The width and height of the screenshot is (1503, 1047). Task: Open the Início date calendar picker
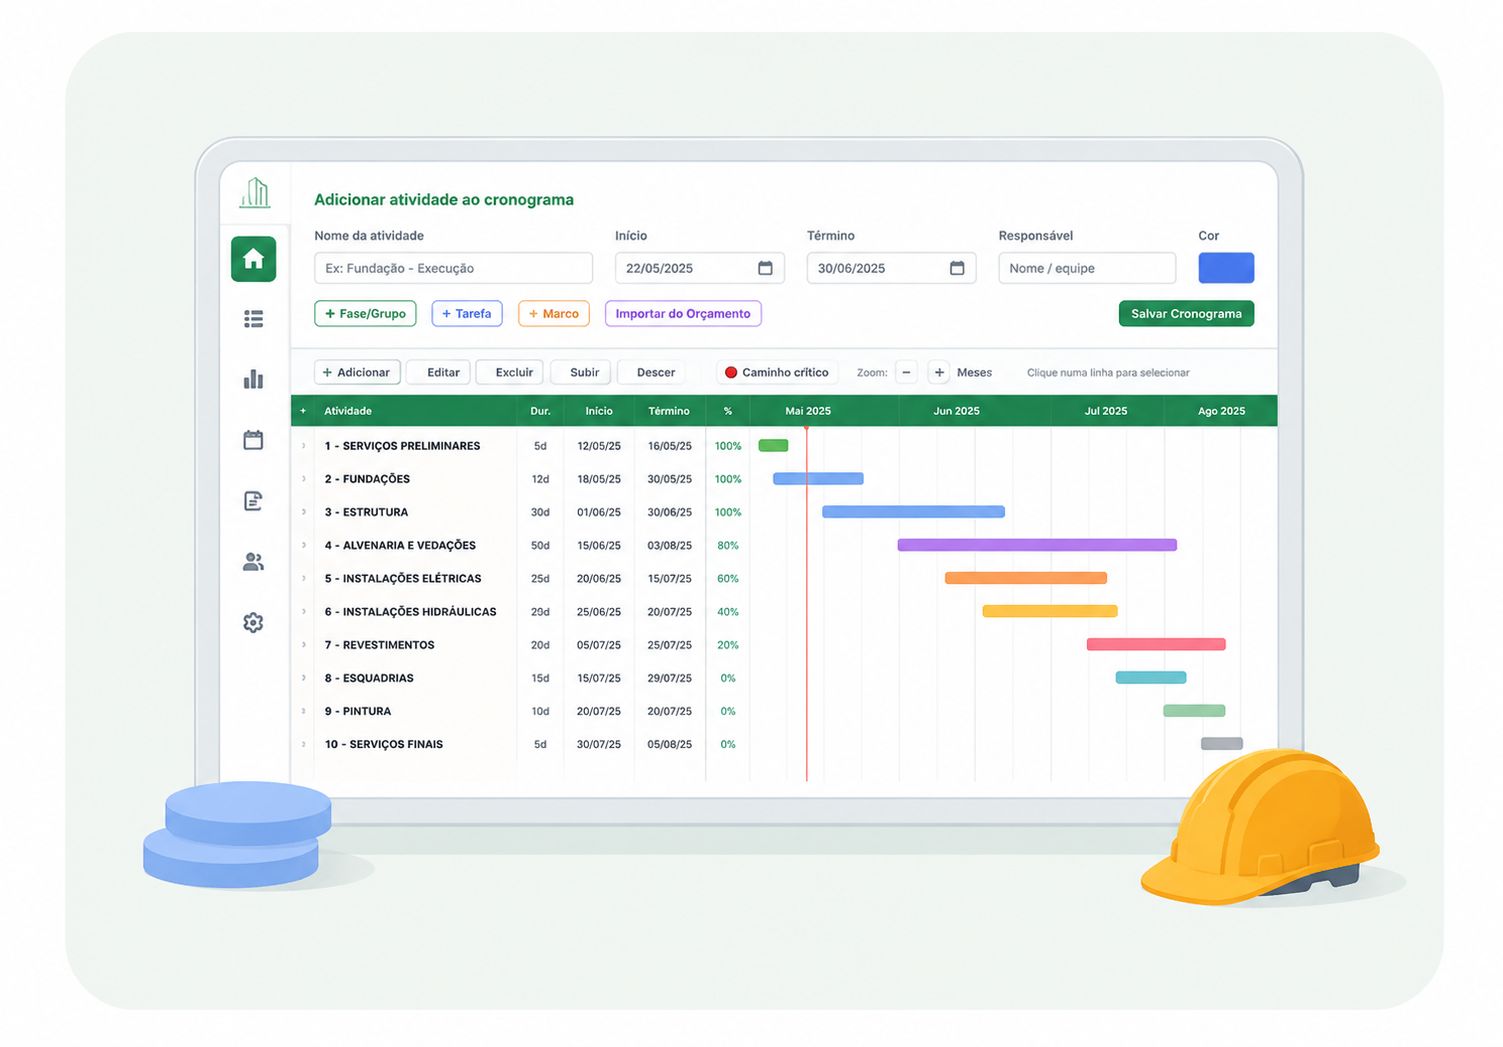click(765, 268)
